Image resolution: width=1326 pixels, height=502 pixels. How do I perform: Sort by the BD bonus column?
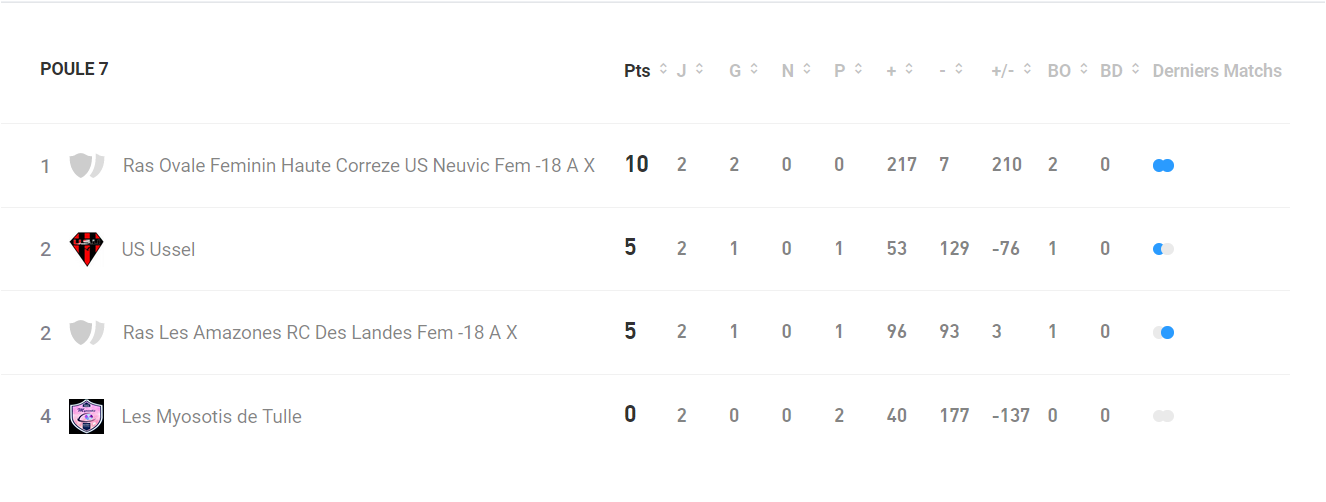pyautogui.click(x=1120, y=71)
